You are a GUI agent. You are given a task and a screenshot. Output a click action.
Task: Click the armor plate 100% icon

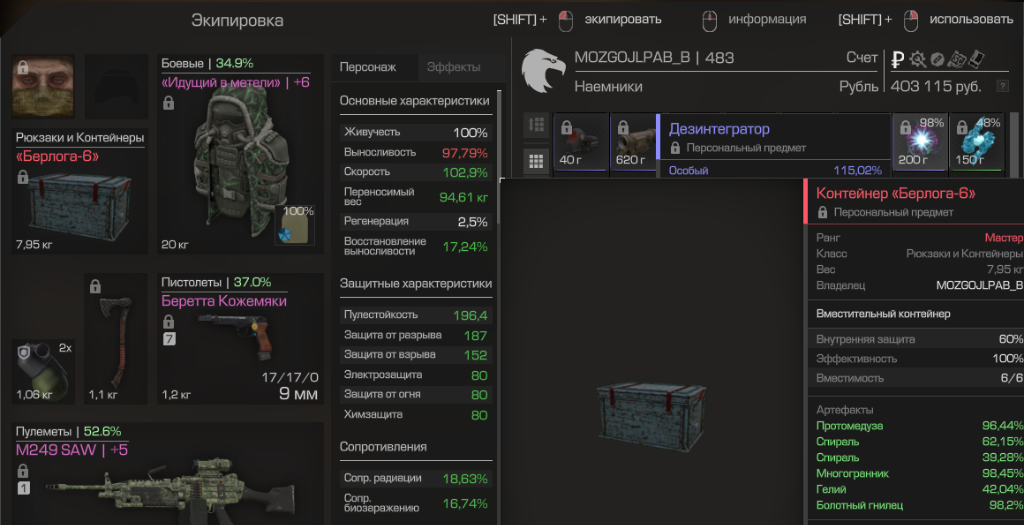295,225
